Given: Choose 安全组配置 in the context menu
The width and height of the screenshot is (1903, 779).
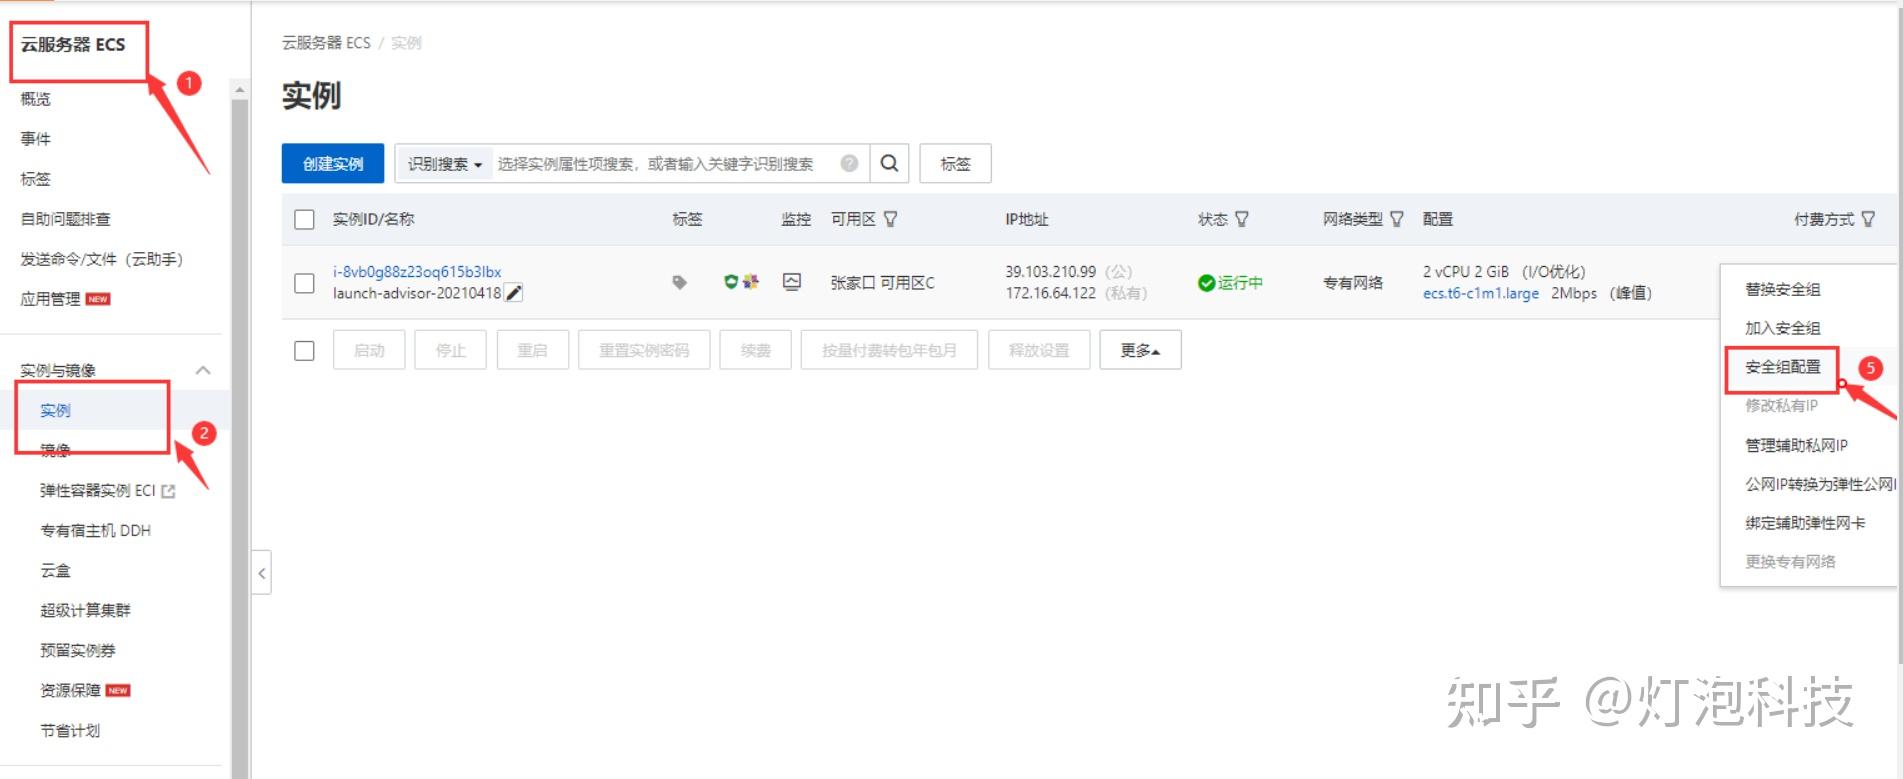Looking at the screenshot, I should (x=1783, y=367).
